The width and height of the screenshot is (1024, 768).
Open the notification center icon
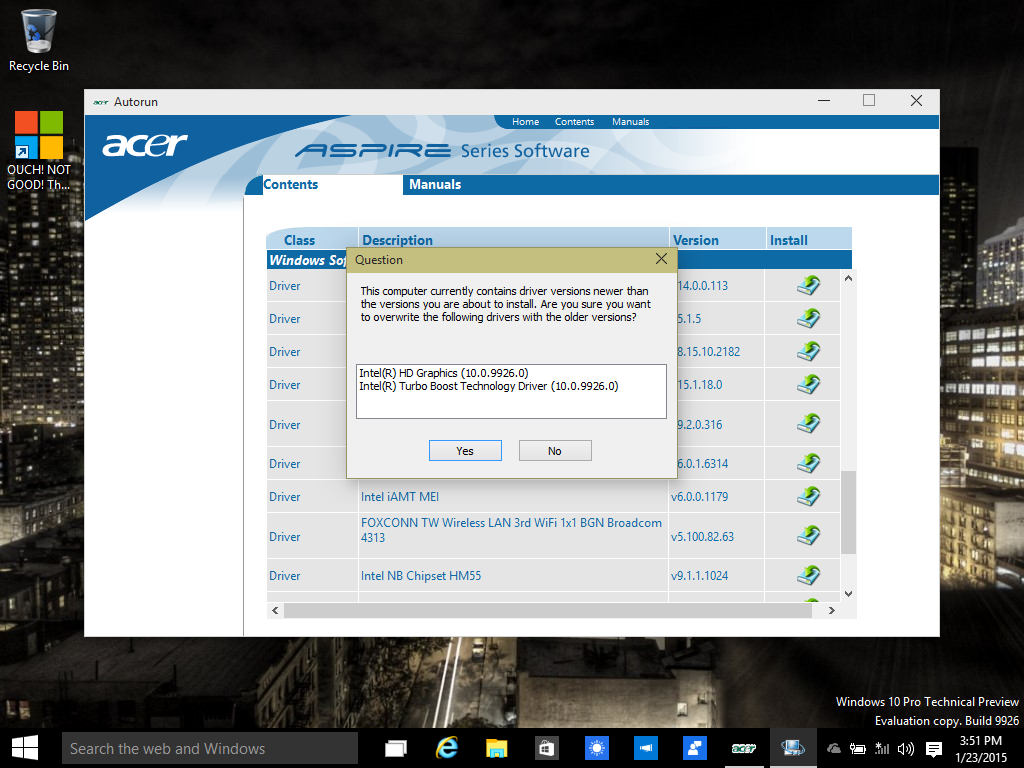pos(934,749)
